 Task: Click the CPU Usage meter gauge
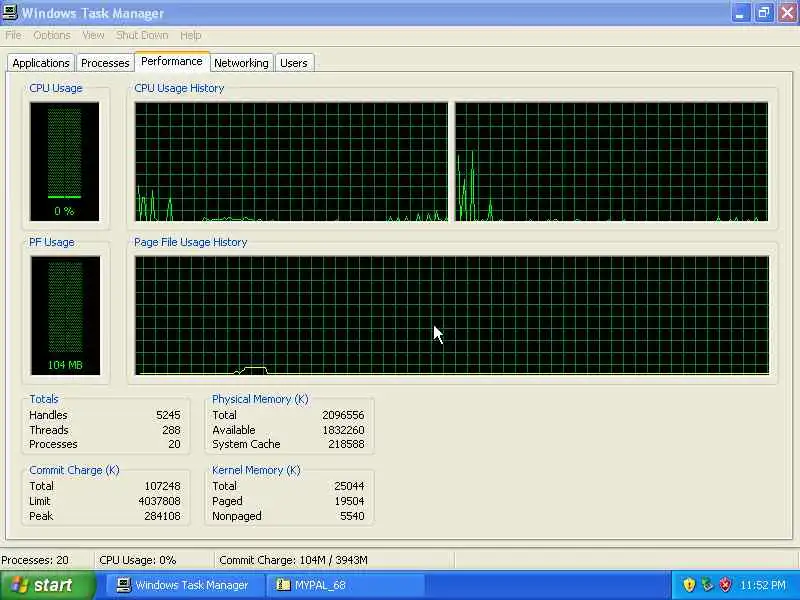click(x=64, y=161)
